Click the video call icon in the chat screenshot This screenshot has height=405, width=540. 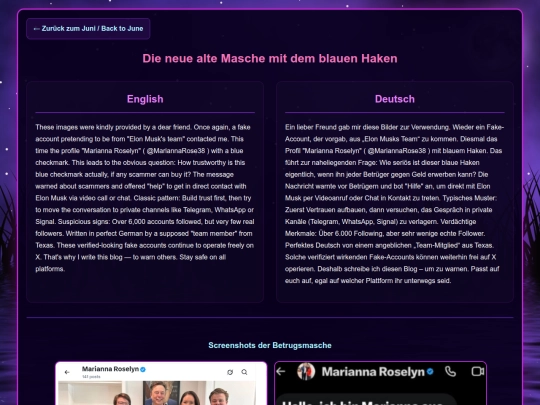pos(478,371)
